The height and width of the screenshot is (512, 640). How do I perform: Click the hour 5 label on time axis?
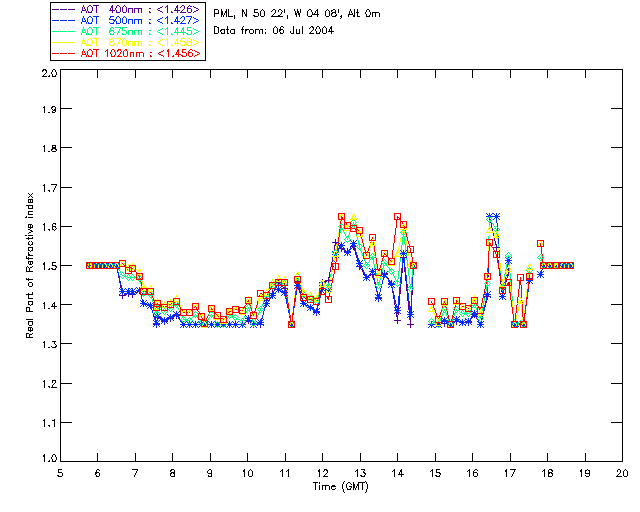tap(60, 473)
